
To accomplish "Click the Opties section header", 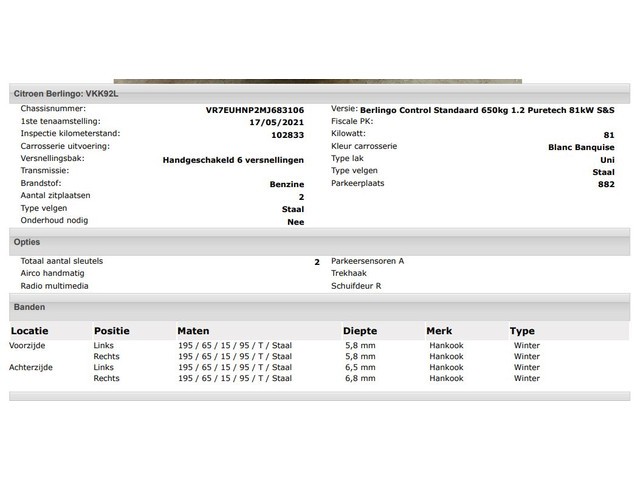I will point(320,242).
